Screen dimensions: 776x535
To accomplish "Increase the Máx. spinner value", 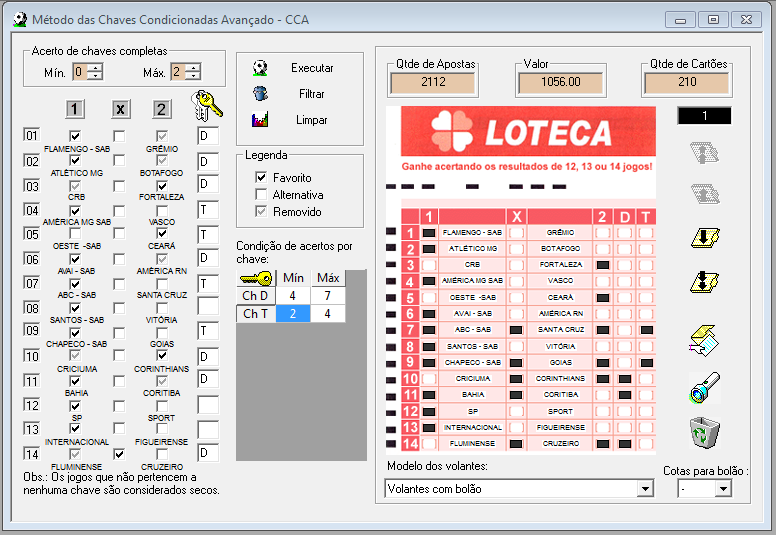I will tap(194, 68).
